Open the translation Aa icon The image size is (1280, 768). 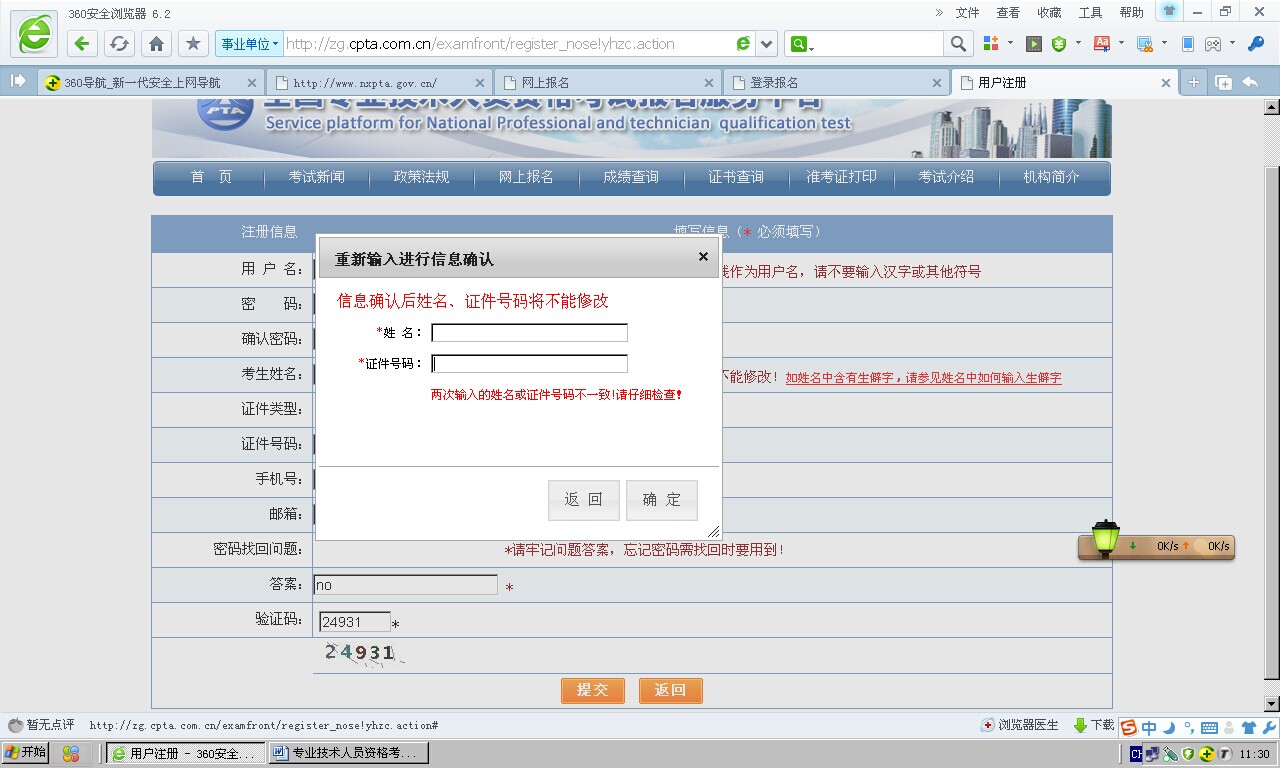[x=1102, y=44]
